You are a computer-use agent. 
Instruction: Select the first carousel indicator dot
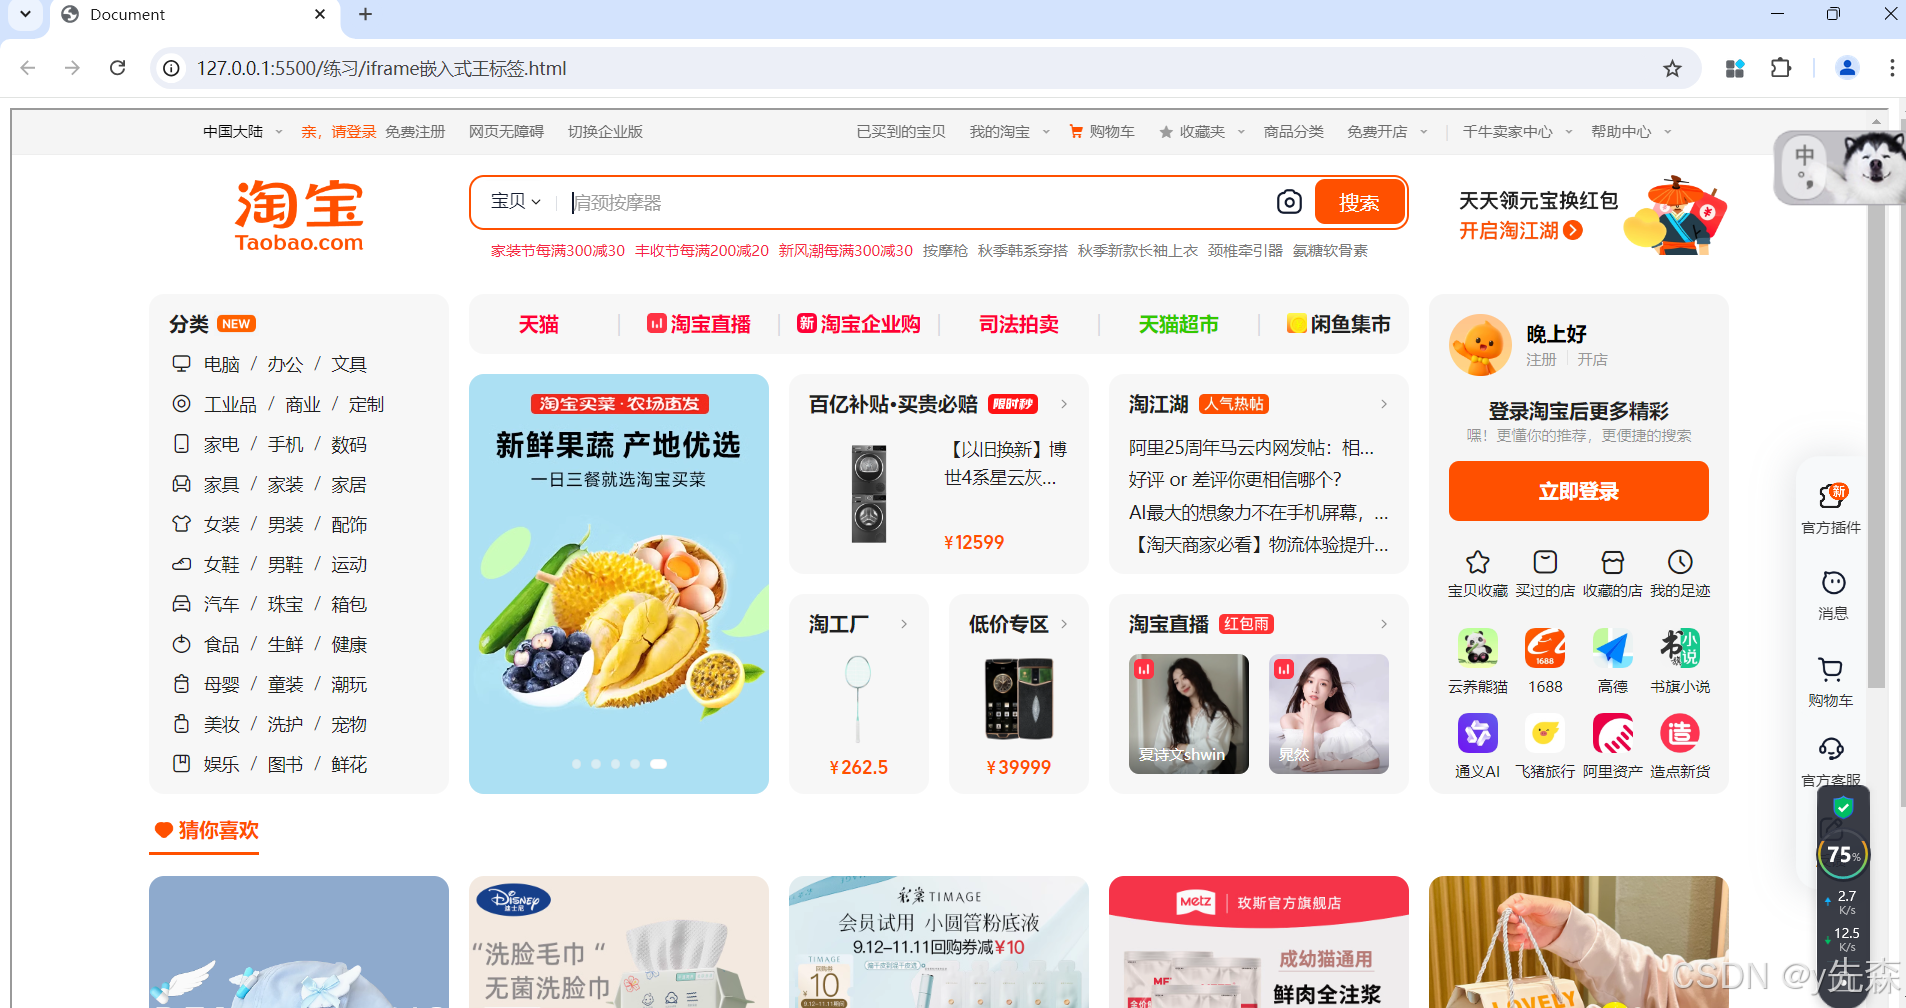click(576, 764)
